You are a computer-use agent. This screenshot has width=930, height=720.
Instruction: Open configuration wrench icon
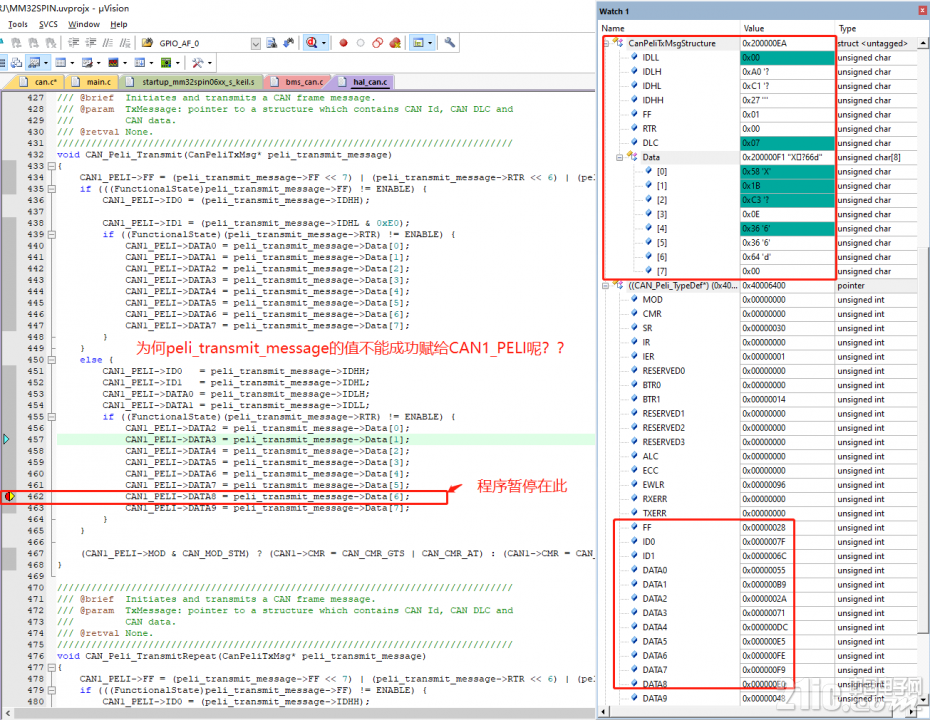[x=450, y=43]
